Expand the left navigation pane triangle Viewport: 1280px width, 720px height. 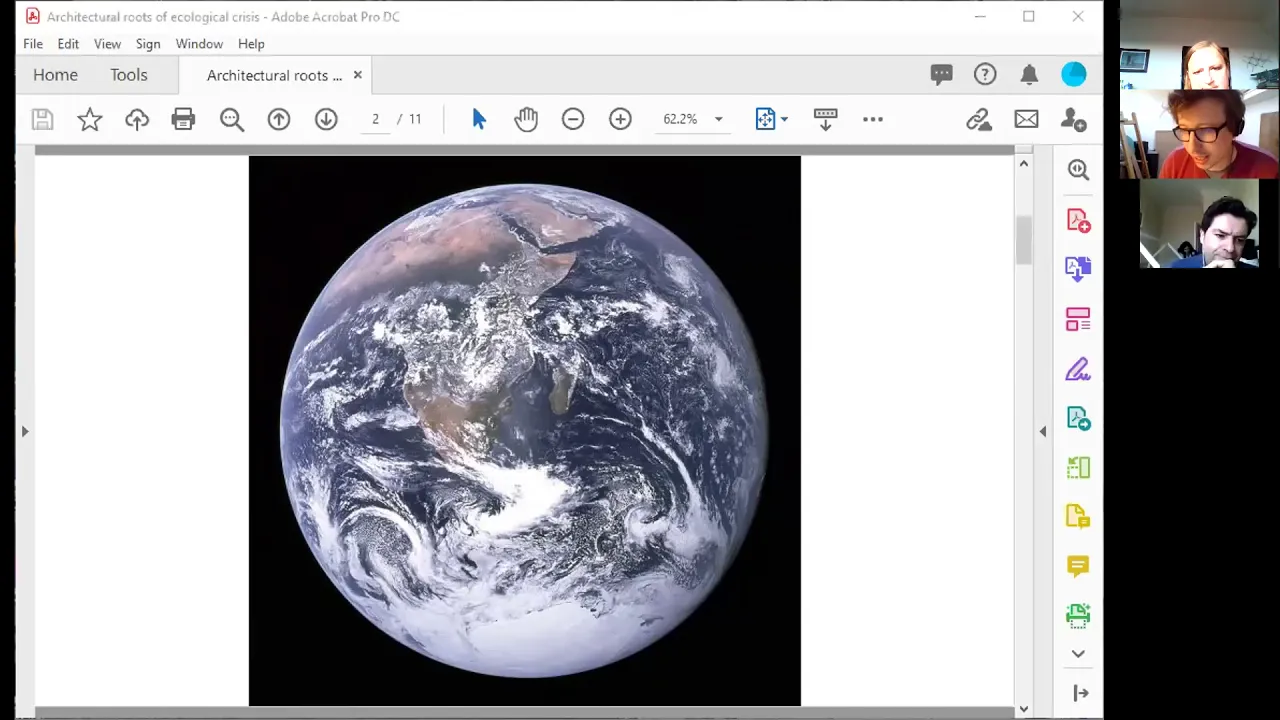click(25, 431)
